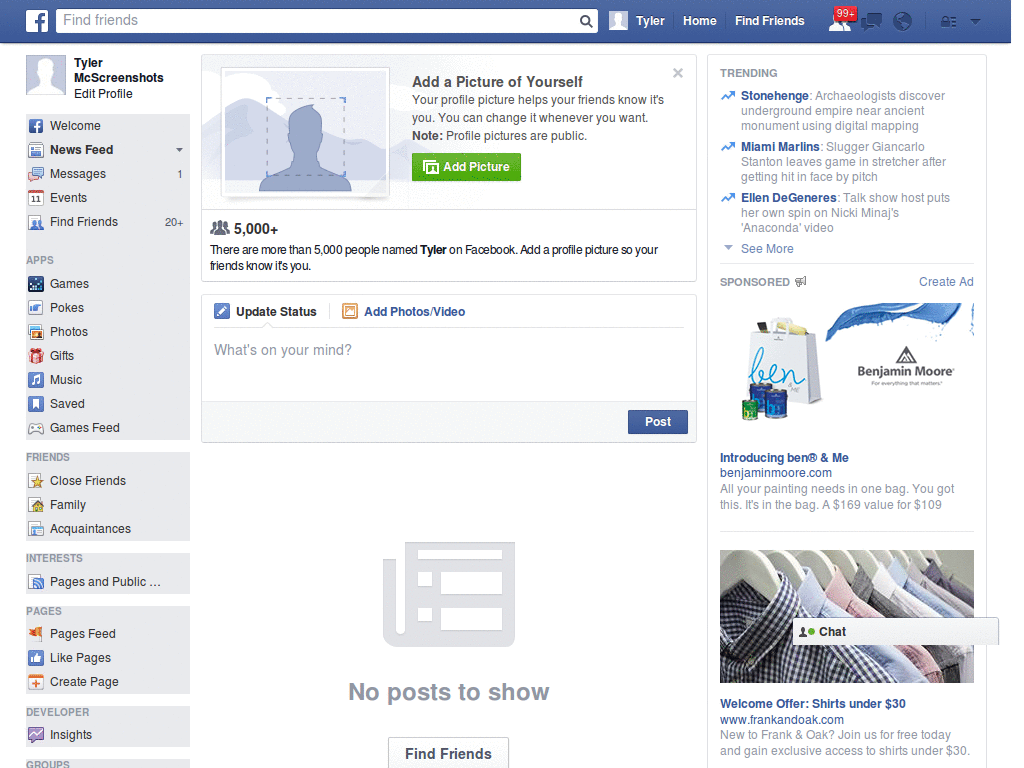Click the blue Post button
Image resolution: width=1024 pixels, height=768 pixels.
tap(658, 422)
